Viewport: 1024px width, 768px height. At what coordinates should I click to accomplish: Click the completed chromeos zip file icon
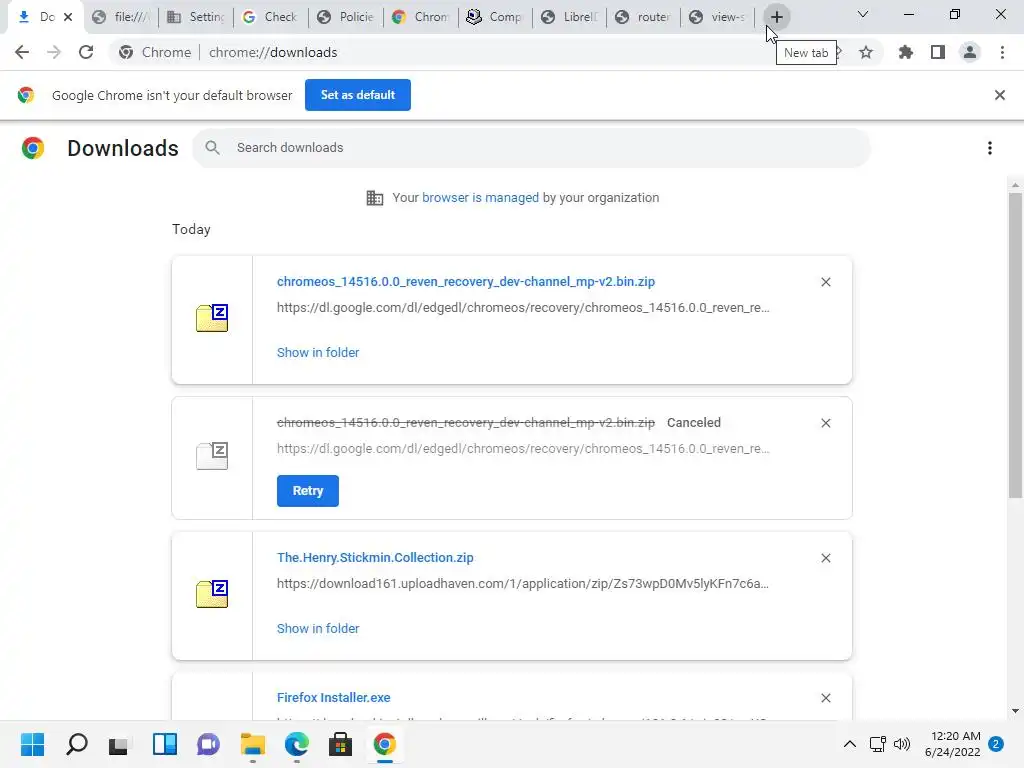(x=212, y=319)
